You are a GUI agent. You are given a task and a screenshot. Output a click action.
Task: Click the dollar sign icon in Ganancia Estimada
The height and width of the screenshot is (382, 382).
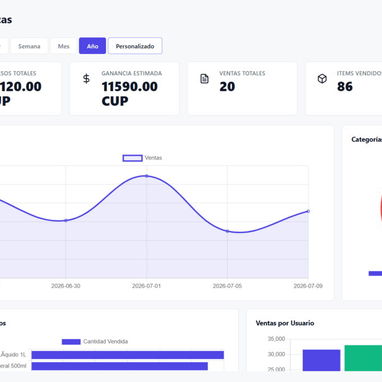point(86,79)
